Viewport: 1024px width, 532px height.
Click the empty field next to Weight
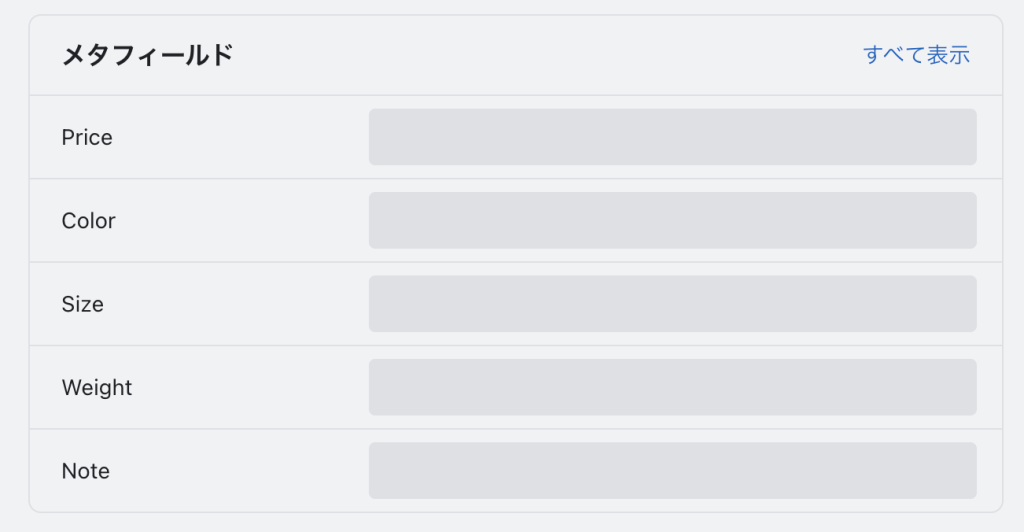[672, 387]
